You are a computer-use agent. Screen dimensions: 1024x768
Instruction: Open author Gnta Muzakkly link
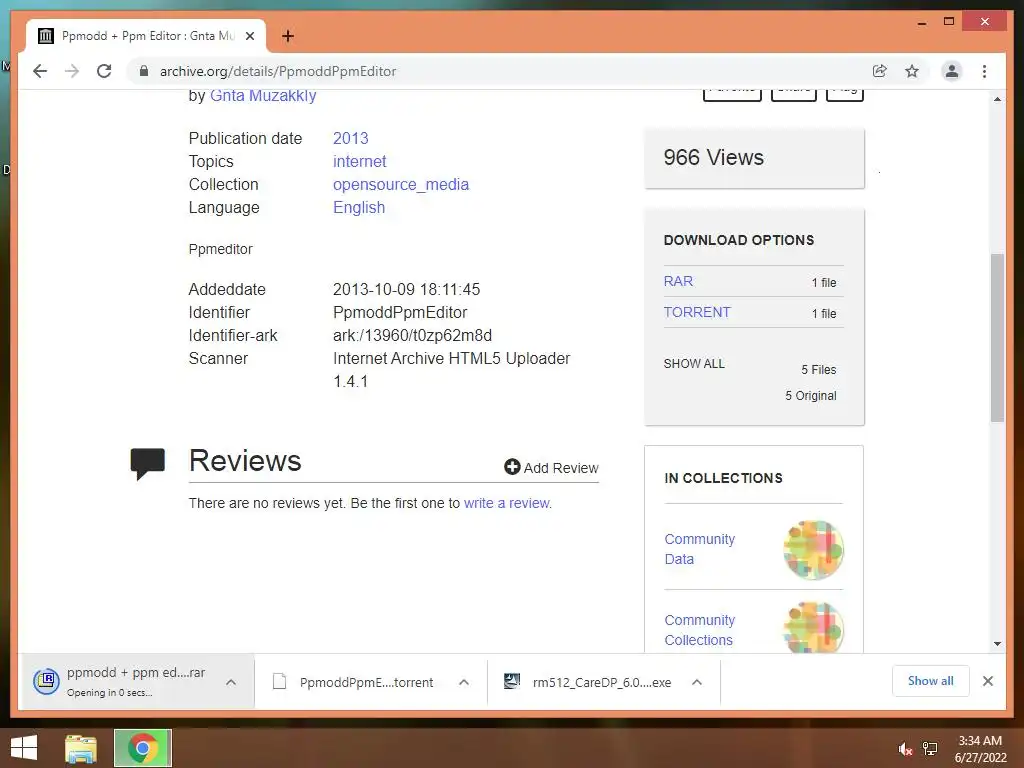click(x=263, y=95)
